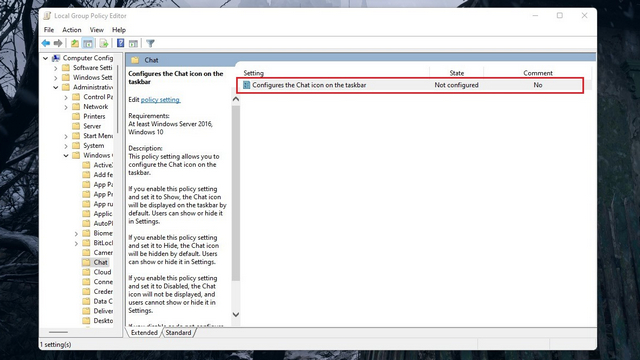Toggle the Show/Hide Action Pane icon
Screen dimensions: 640x360
tap(133, 43)
